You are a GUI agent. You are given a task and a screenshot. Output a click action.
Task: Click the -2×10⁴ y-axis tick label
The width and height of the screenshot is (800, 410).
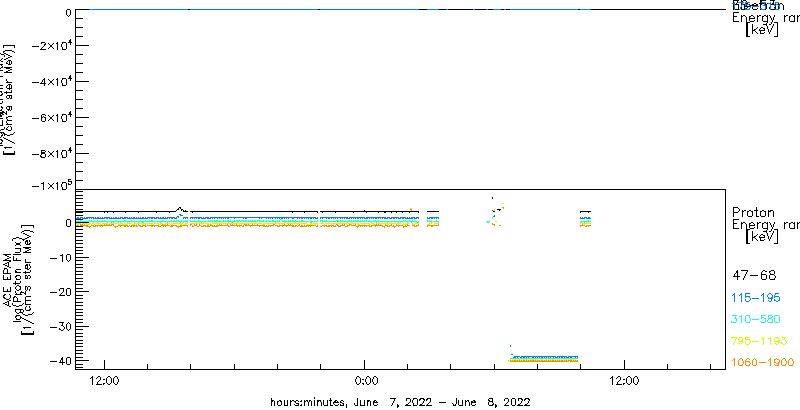(x=52, y=46)
